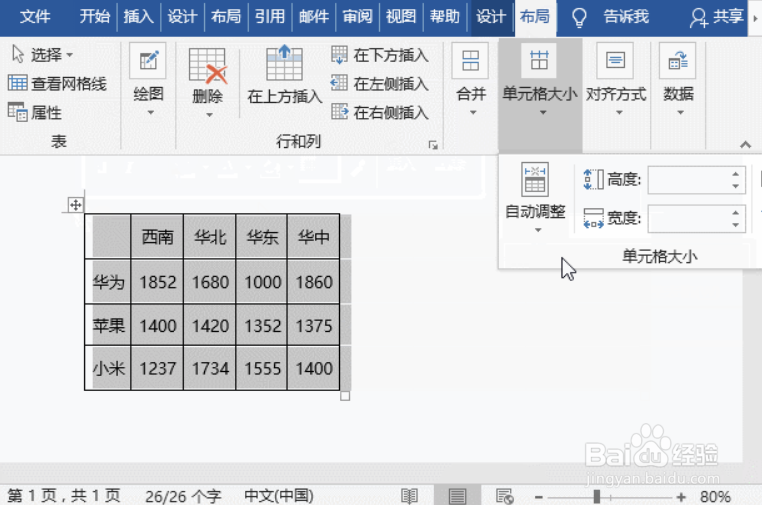Click the 数据 data icon
762x505 pixels.
[677, 60]
